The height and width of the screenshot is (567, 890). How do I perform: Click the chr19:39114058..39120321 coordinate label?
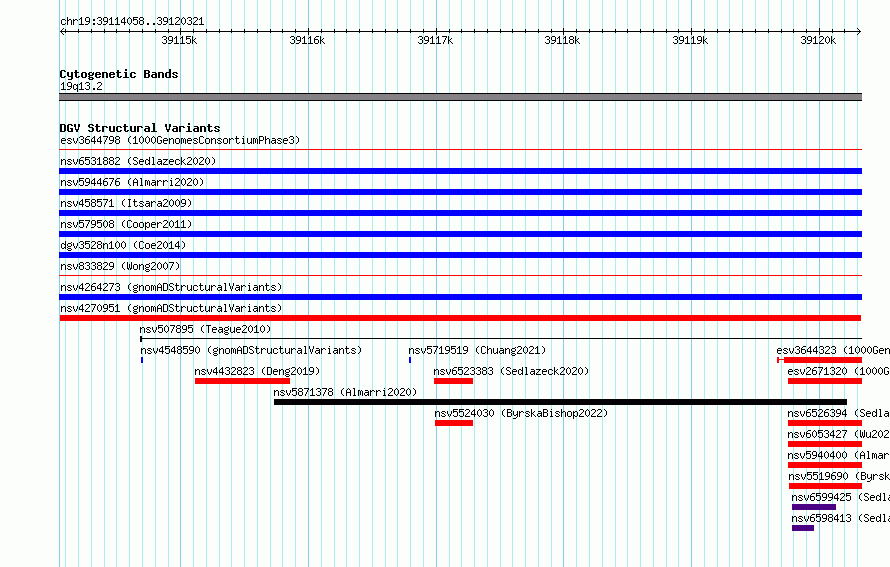pyautogui.click(x=132, y=21)
